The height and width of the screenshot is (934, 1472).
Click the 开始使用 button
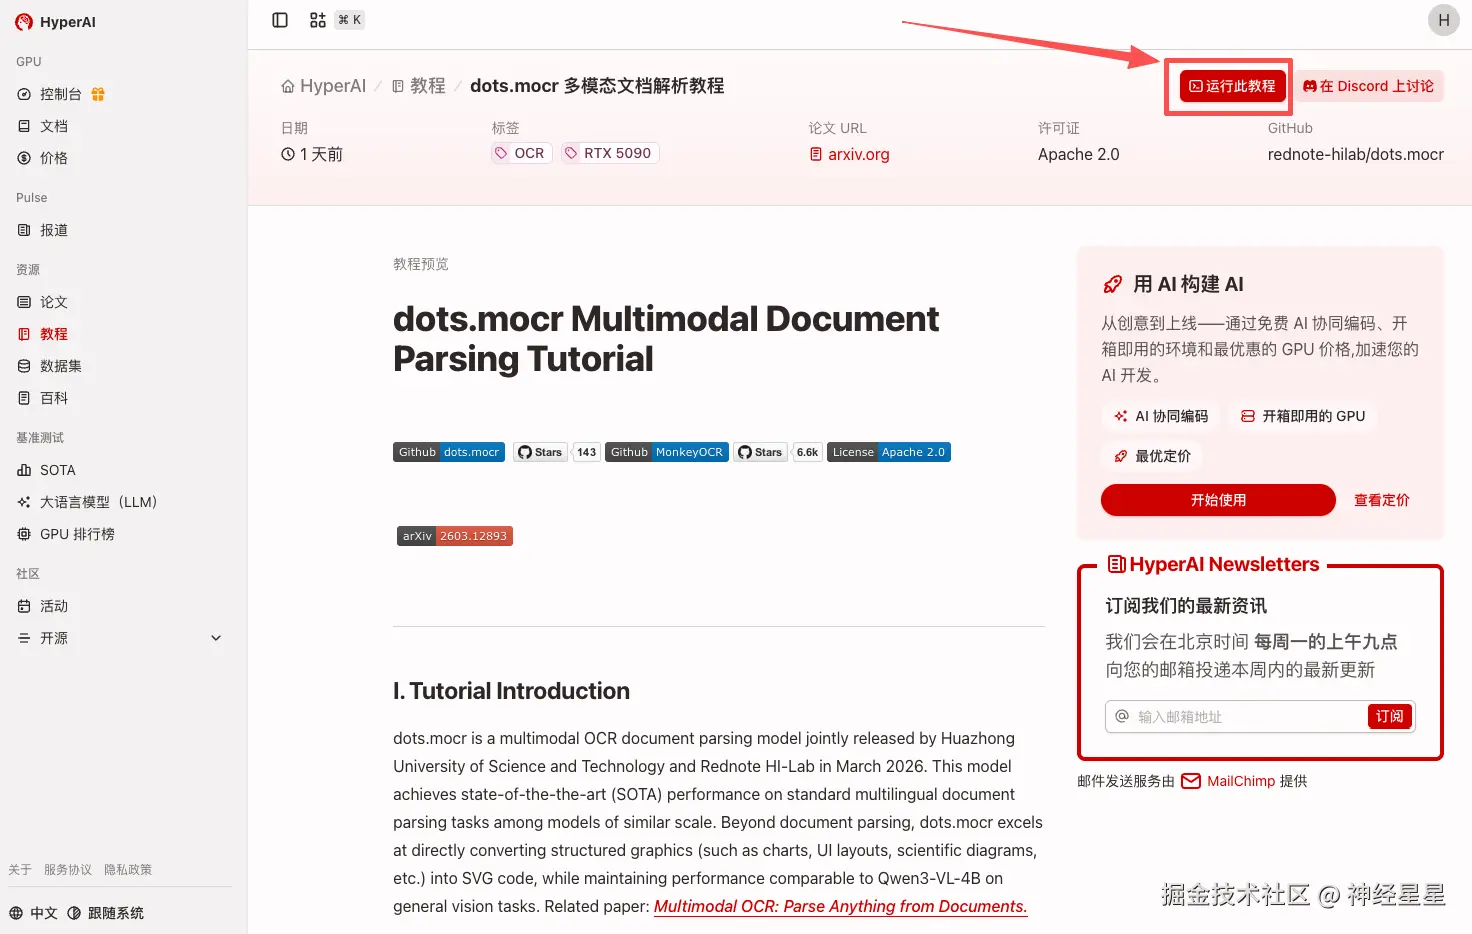click(1218, 500)
